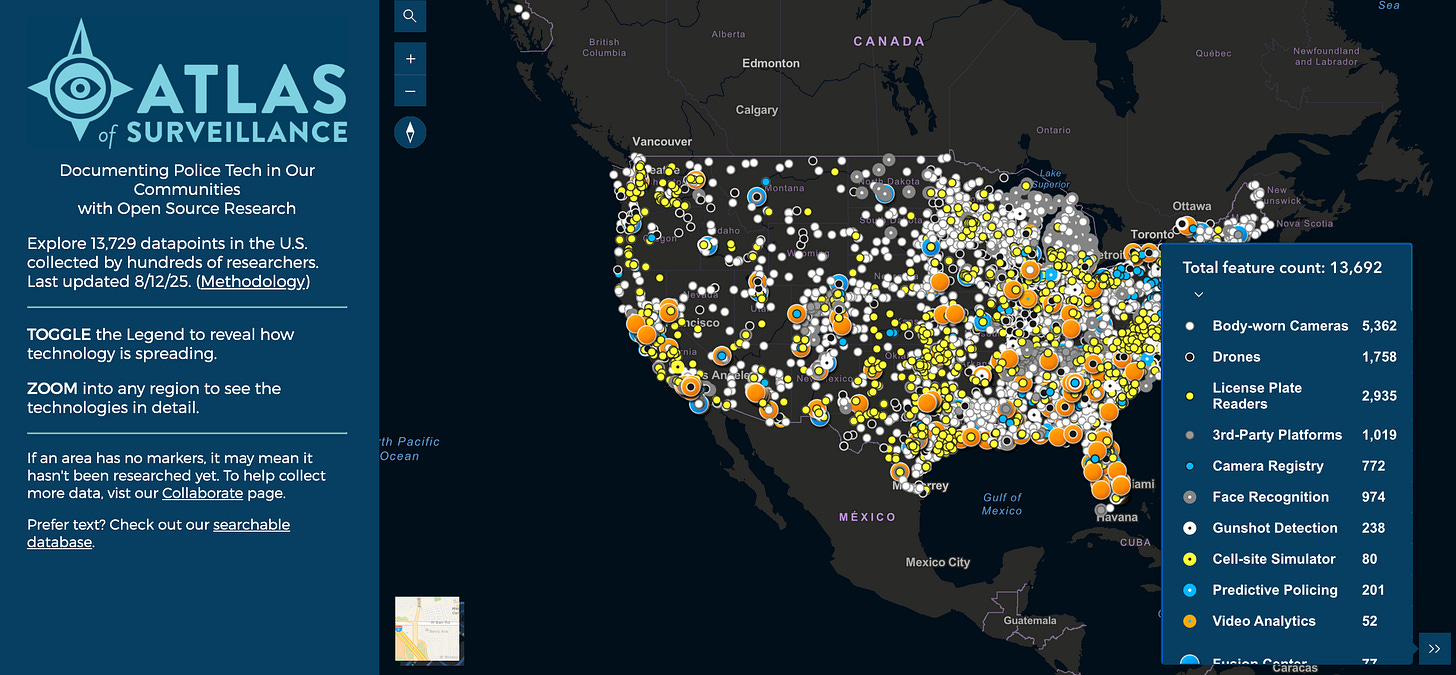Open the map search tool
The image size is (1456, 675).
coord(410,16)
